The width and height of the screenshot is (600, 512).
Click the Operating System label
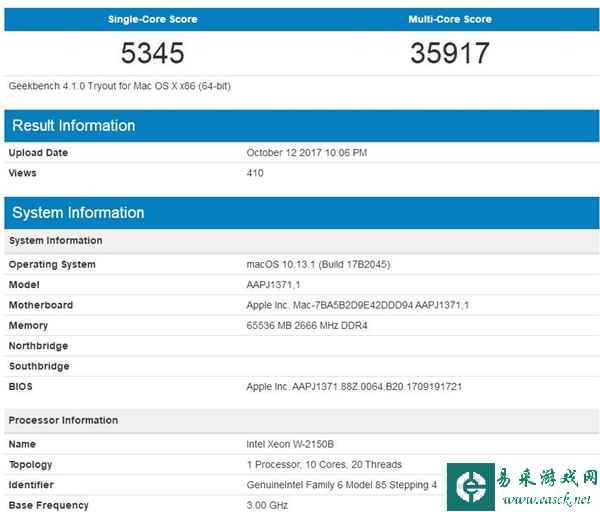point(52,264)
